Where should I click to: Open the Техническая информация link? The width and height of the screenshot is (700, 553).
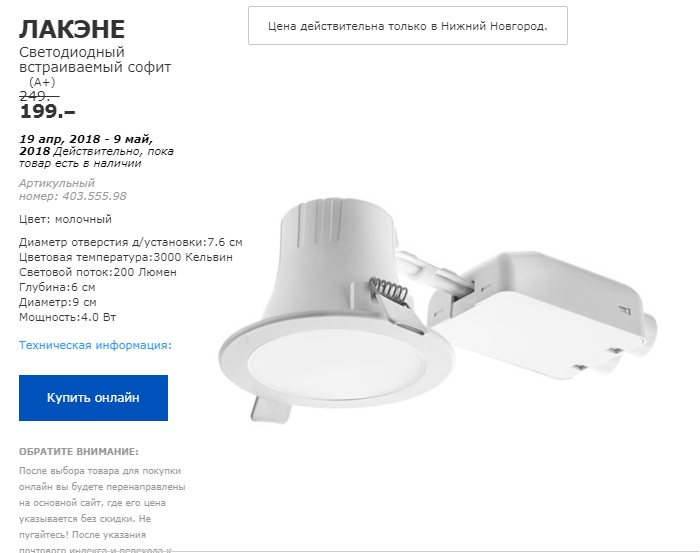[x=95, y=345]
